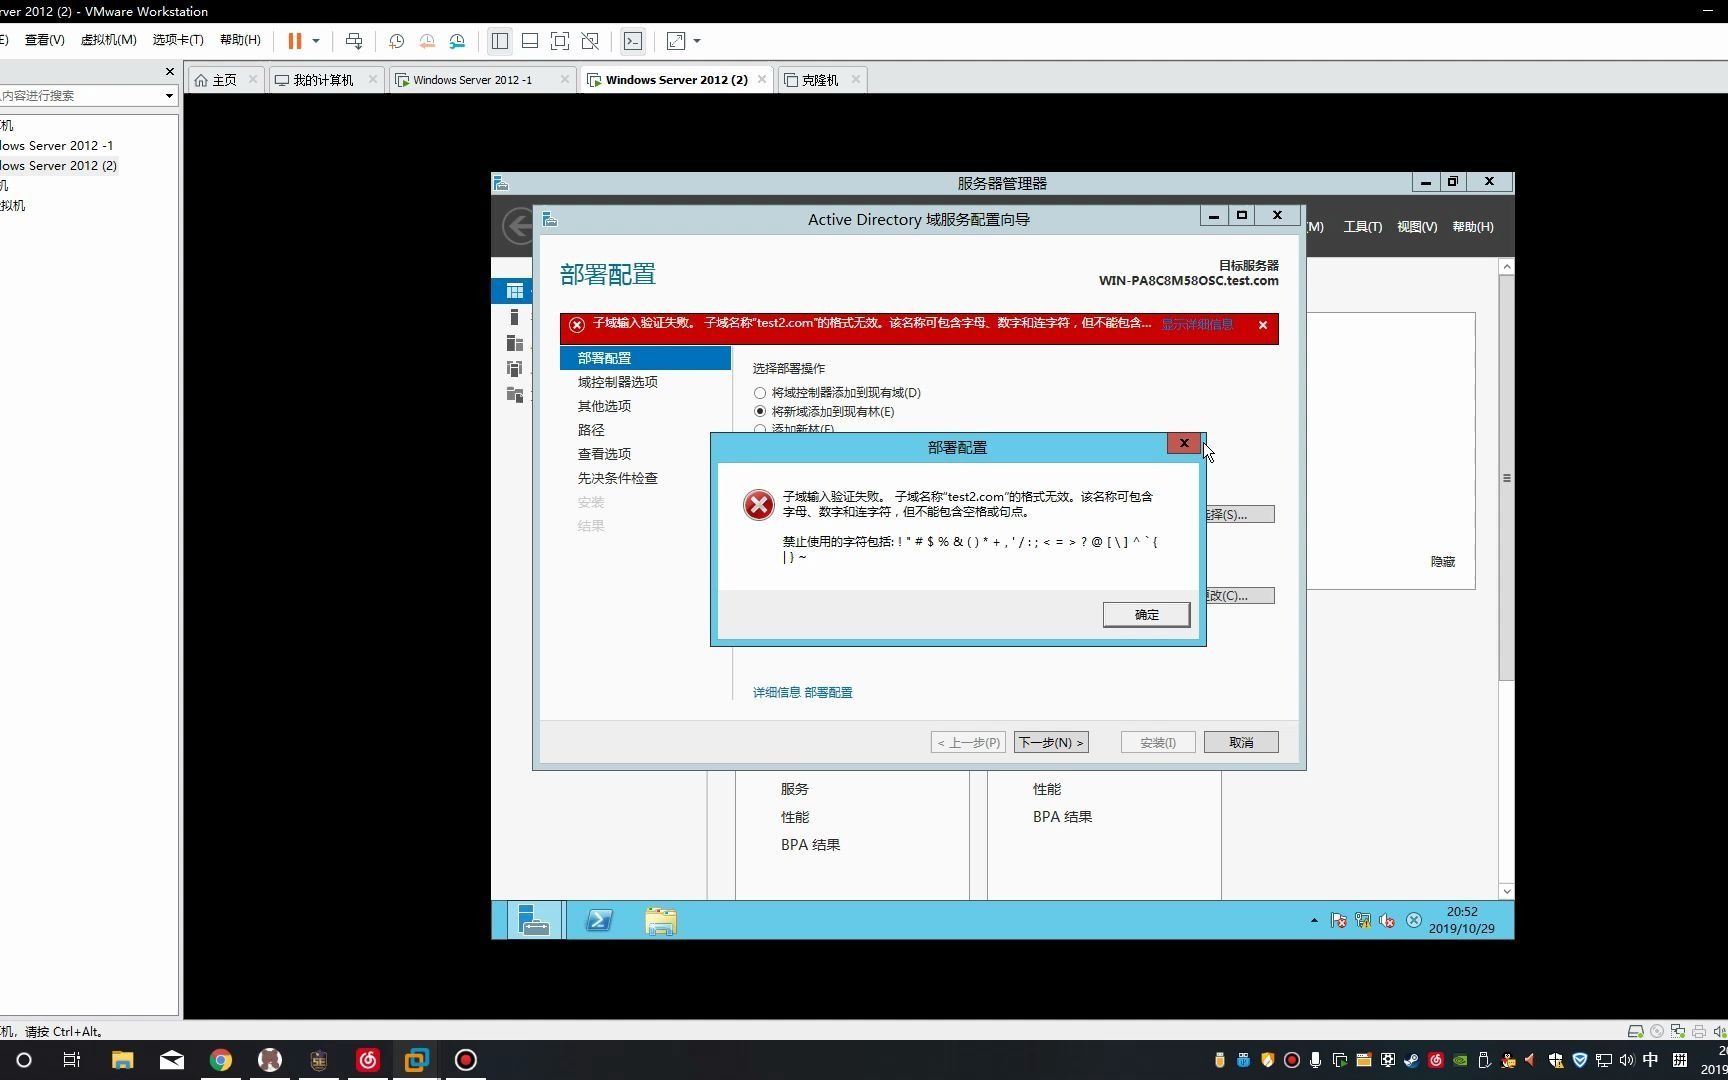Click the 选择(S)... button
The height and width of the screenshot is (1080, 1728).
[x=1240, y=514]
